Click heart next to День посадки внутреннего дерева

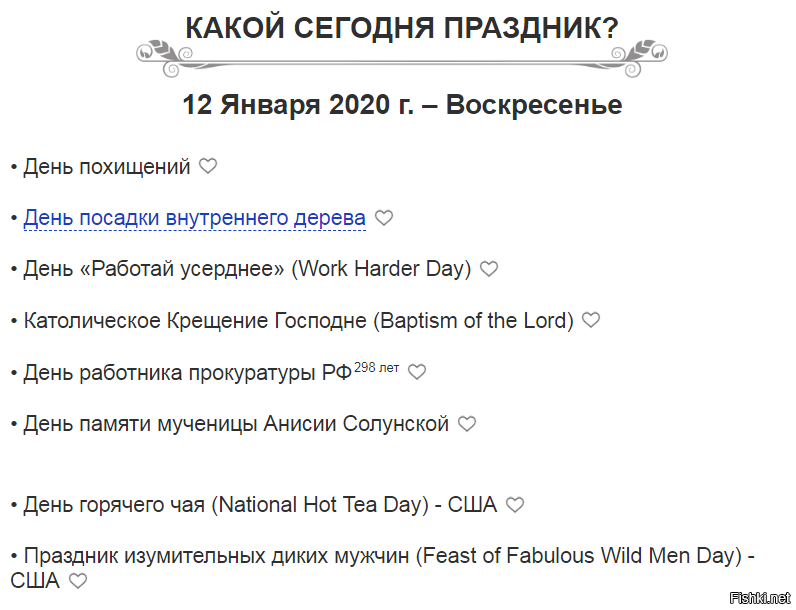[384, 218]
